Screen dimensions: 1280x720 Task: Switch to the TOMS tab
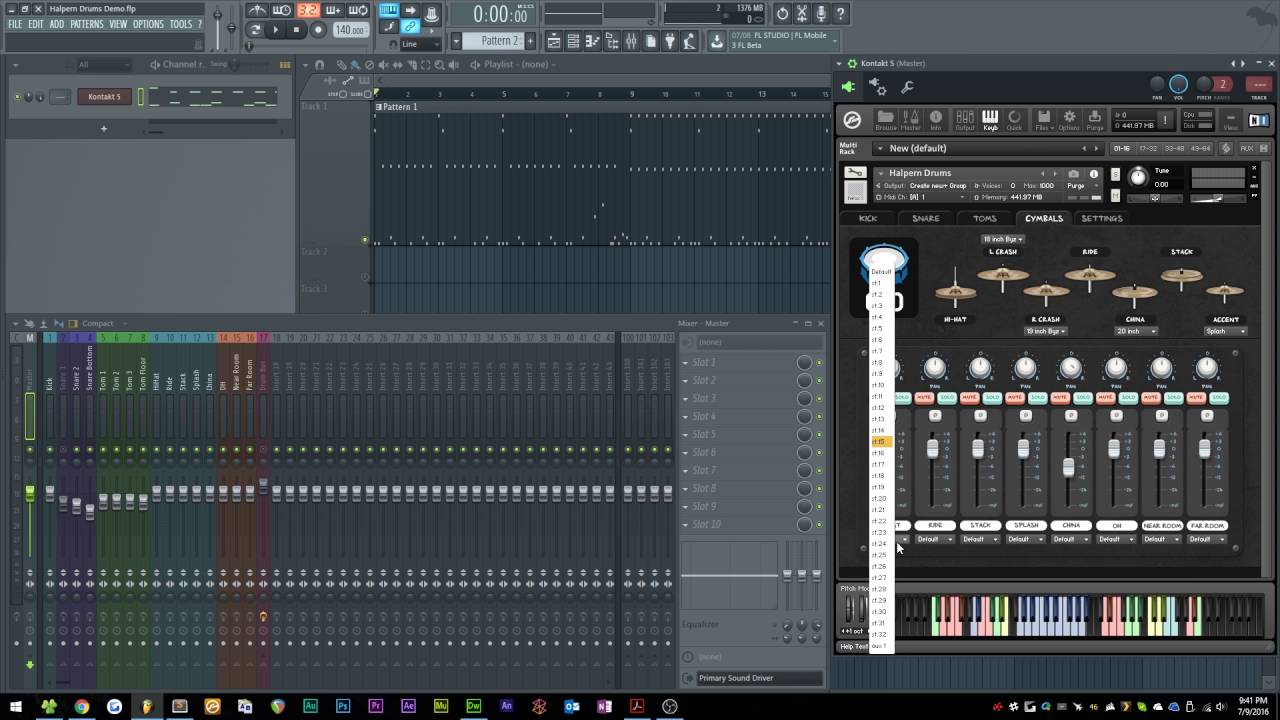pyautogui.click(x=984, y=218)
